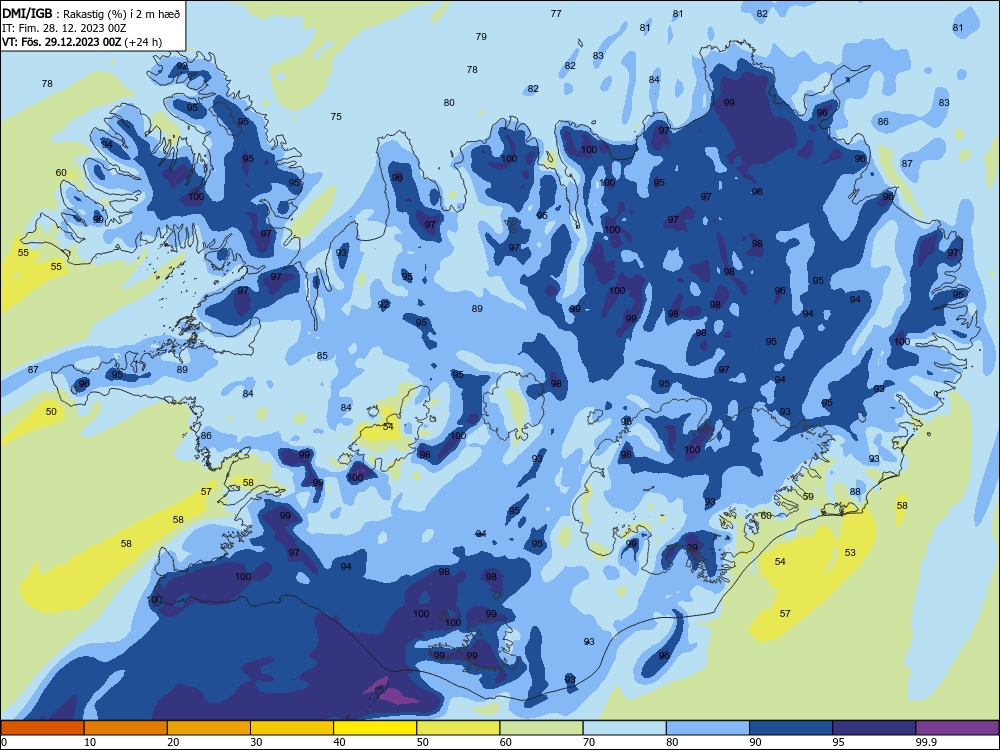This screenshot has width=1000, height=750.
Task: Click the '99.9' label on the legend scale
Action: click(926, 742)
